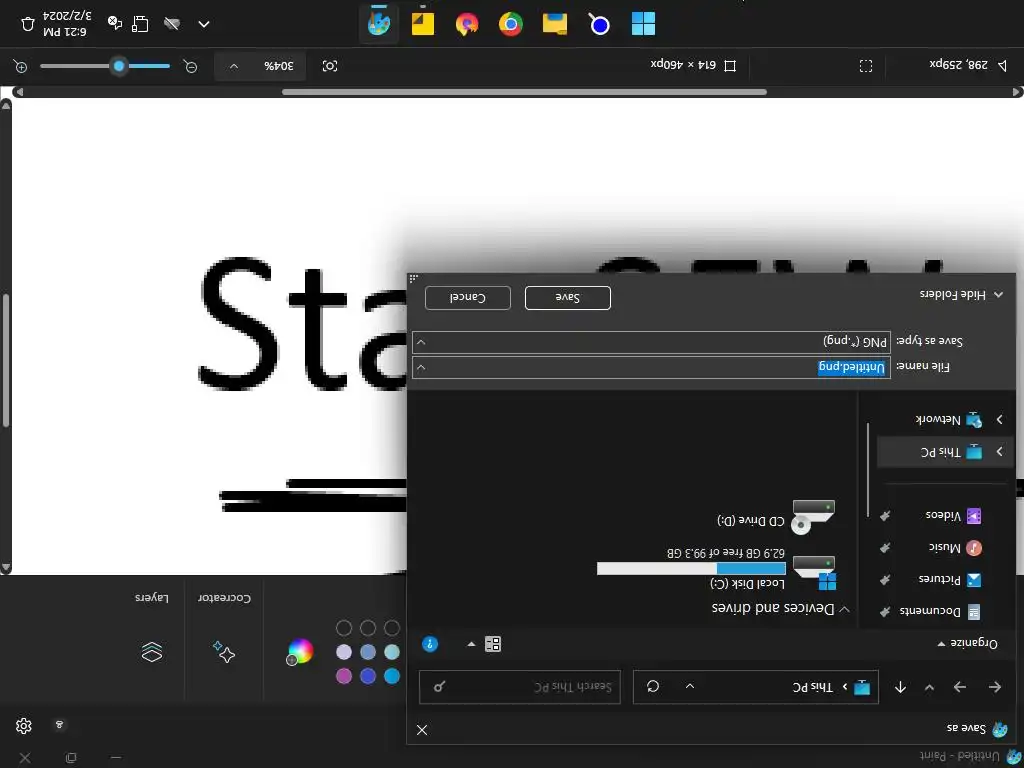Open the Edit colors wheel
The image size is (1024, 768).
pyautogui.click(x=300, y=651)
